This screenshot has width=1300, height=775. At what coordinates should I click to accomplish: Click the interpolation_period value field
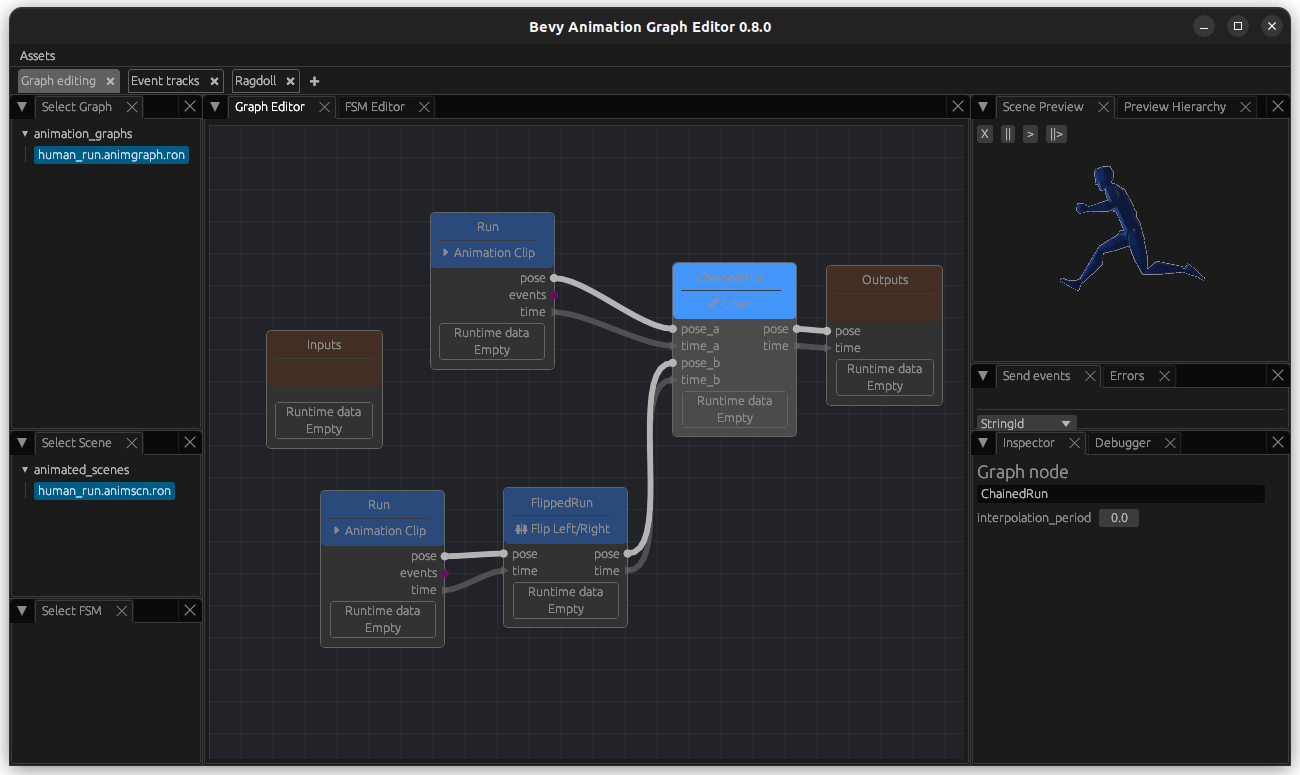tap(1118, 517)
